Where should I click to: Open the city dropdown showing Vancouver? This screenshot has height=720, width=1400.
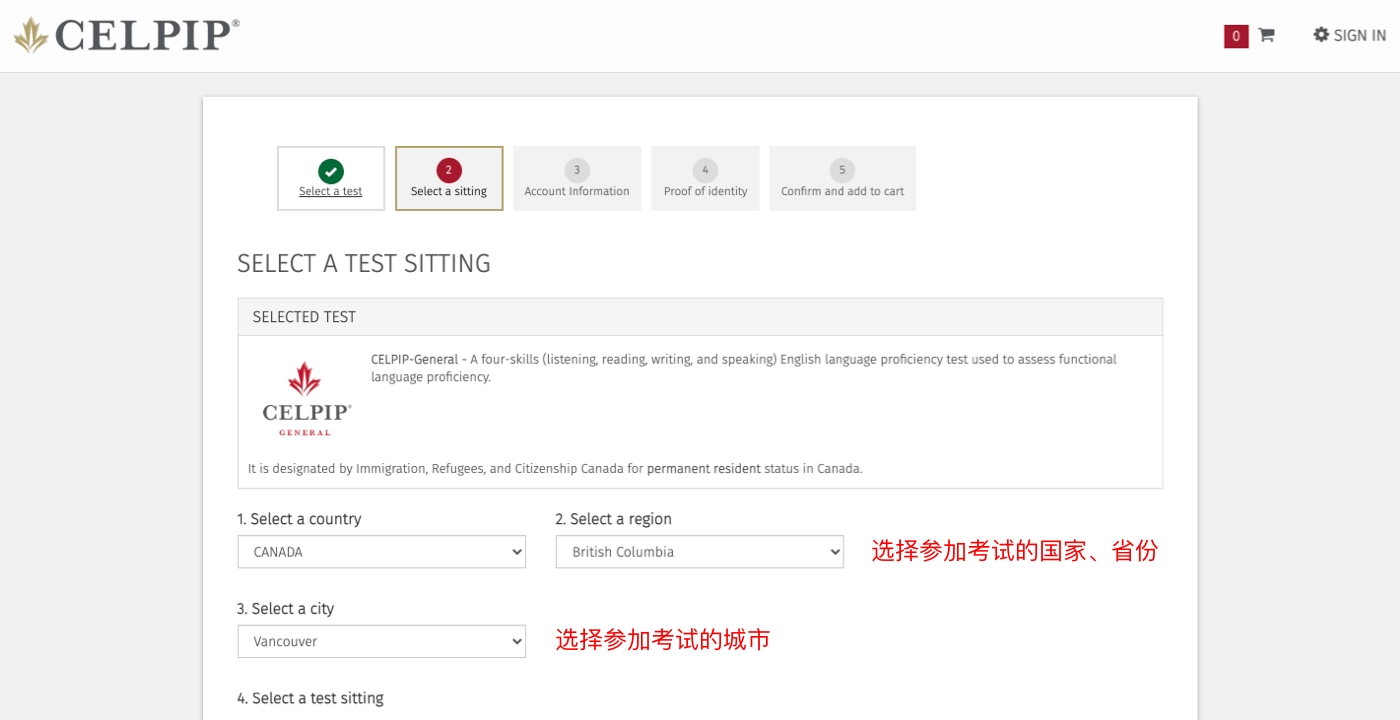coord(381,642)
